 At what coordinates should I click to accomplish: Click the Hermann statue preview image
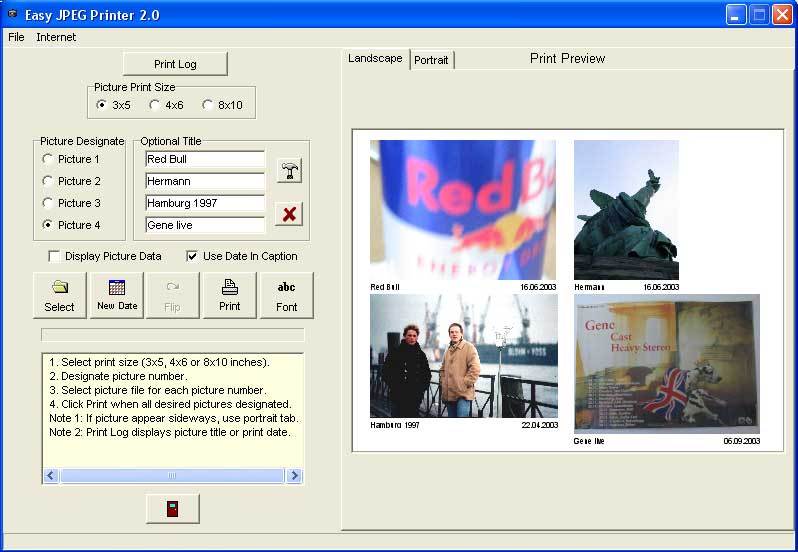[x=626, y=210]
